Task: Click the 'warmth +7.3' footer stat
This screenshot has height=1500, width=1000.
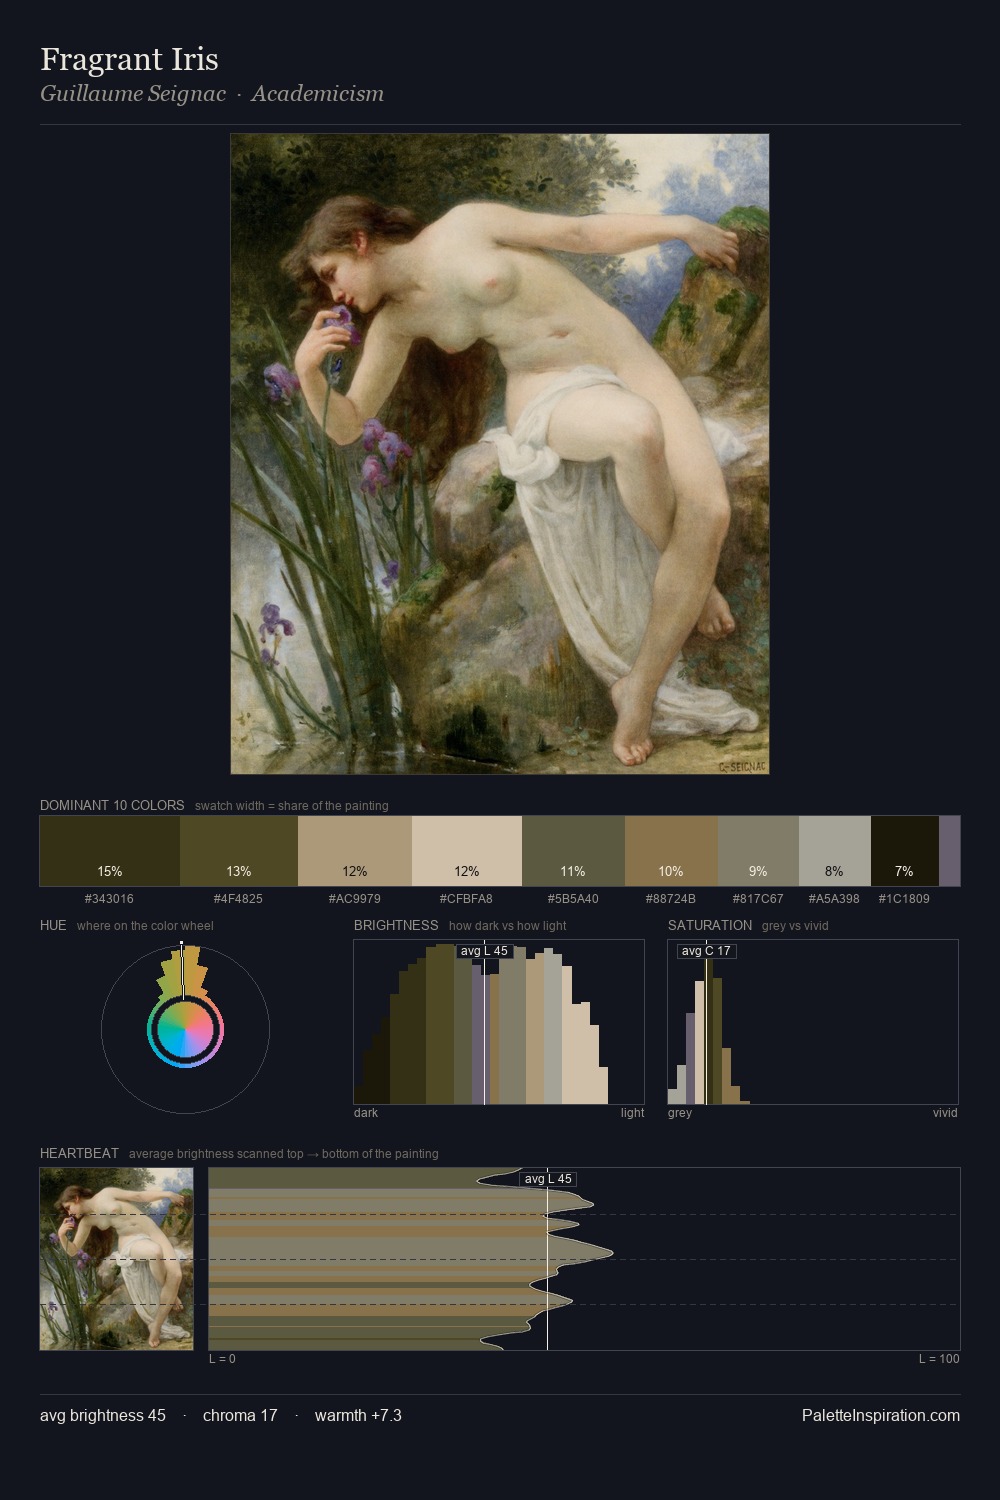Action: tap(358, 1415)
